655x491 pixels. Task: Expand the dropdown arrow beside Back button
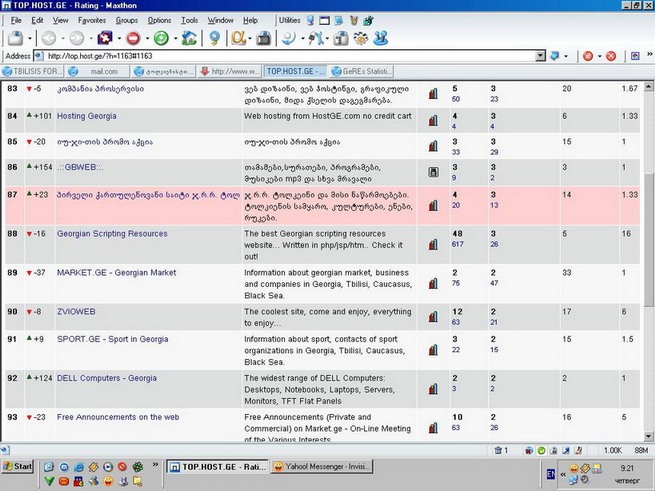click(x=61, y=39)
